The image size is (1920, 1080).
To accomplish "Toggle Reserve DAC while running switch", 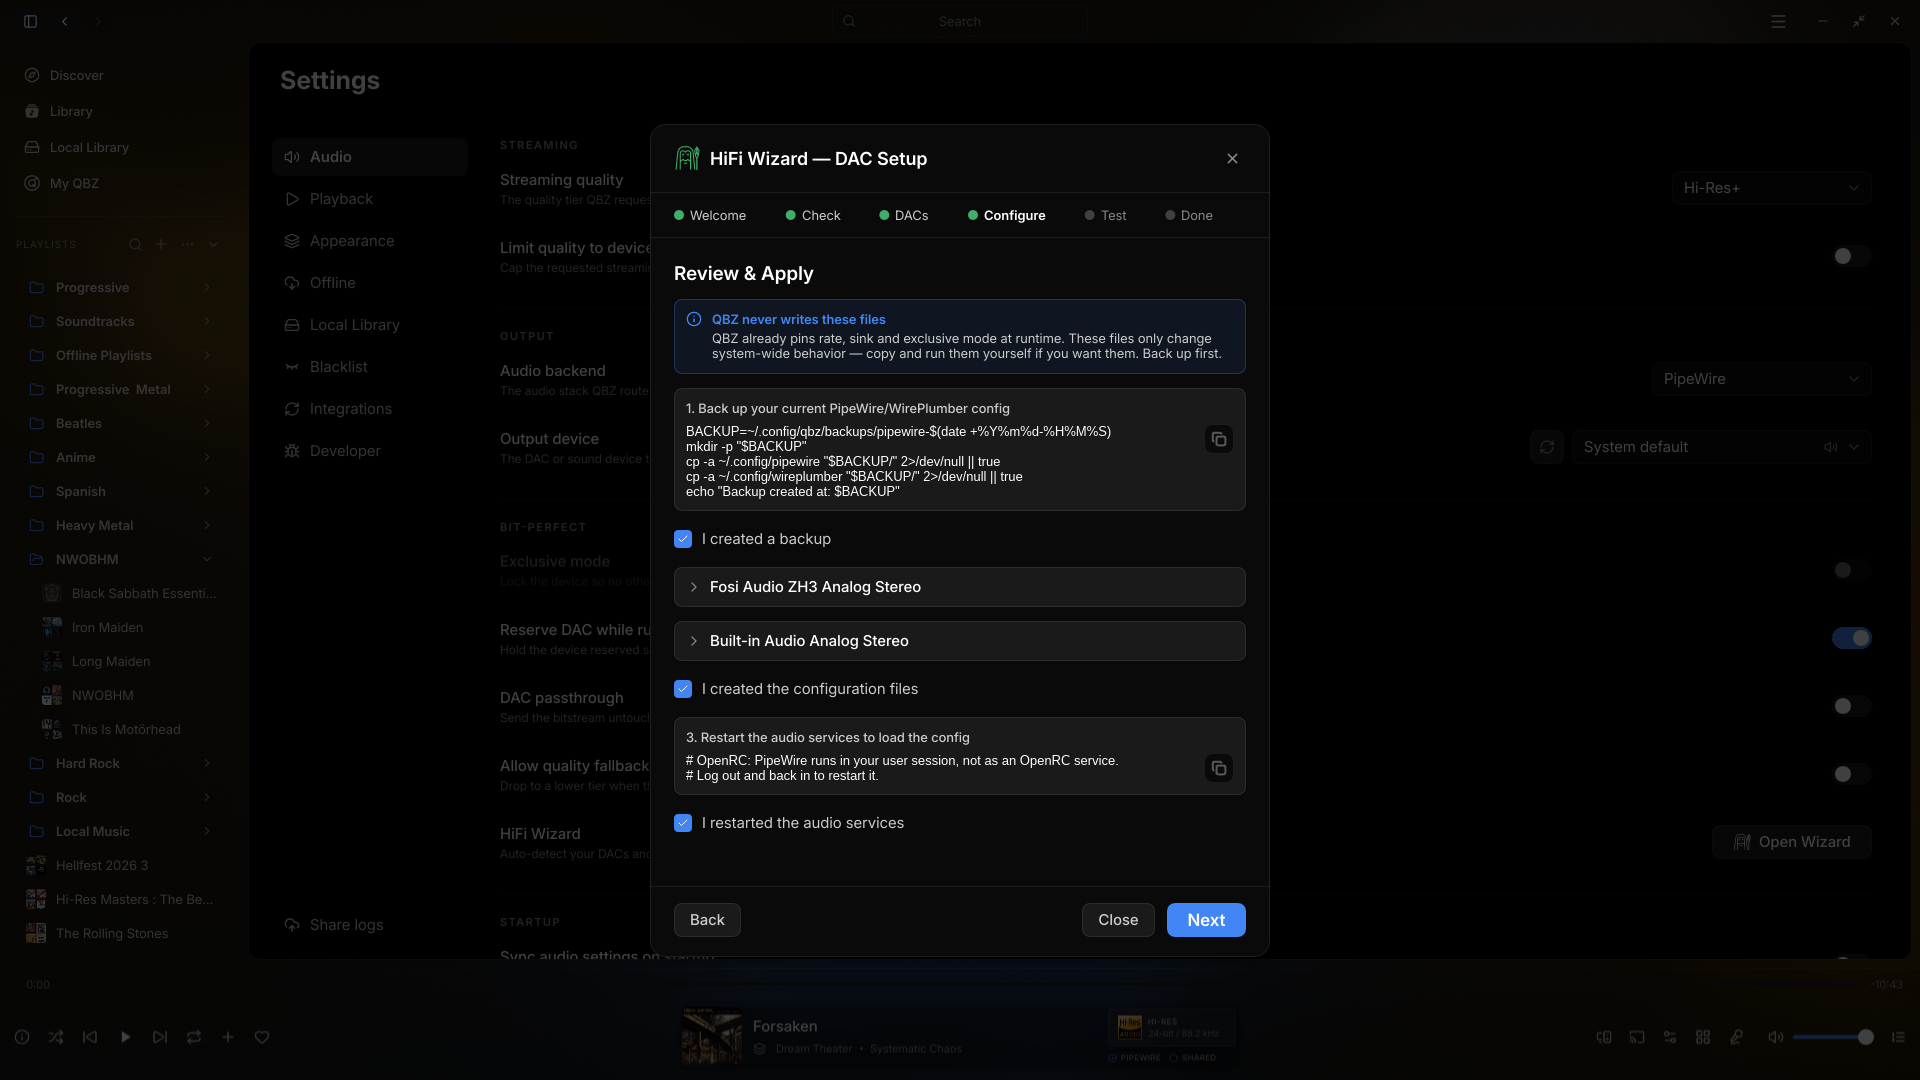I will [x=1851, y=638].
